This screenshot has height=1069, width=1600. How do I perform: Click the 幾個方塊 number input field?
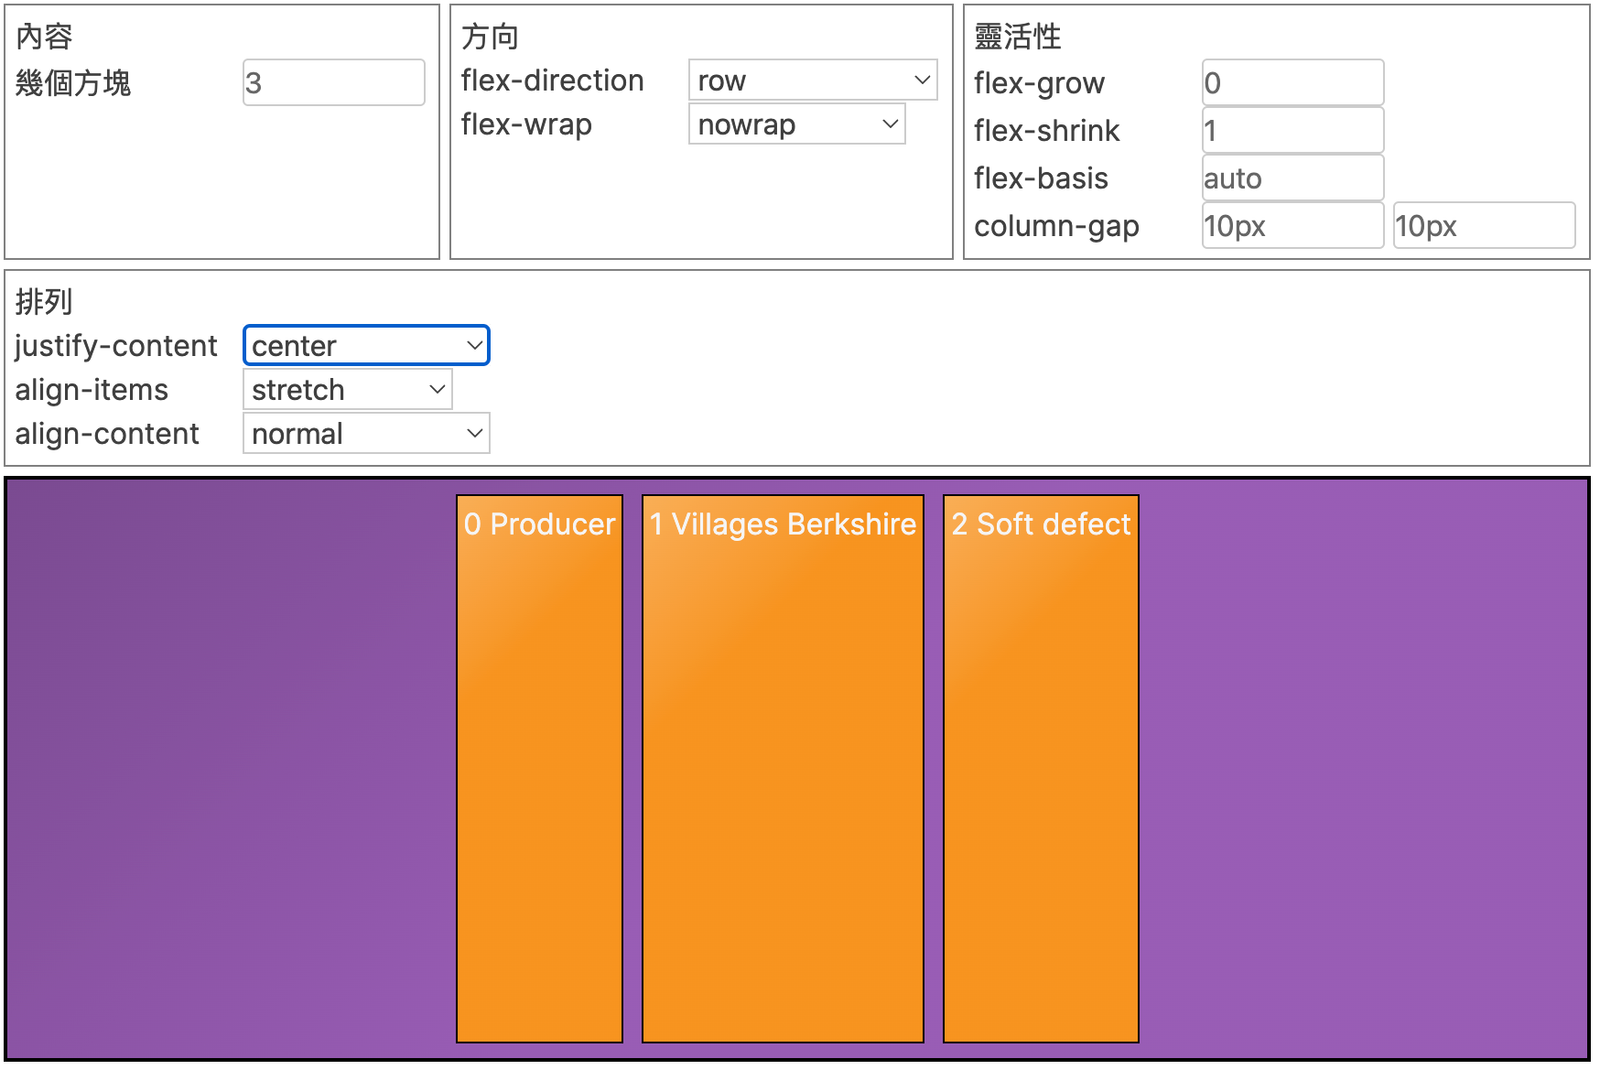coord(333,83)
